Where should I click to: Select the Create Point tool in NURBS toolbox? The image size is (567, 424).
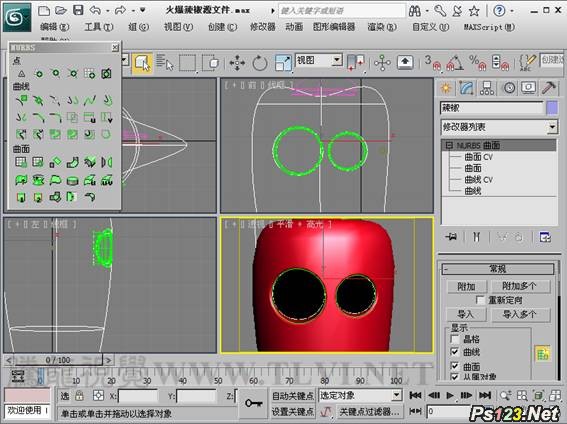[21, 74]
